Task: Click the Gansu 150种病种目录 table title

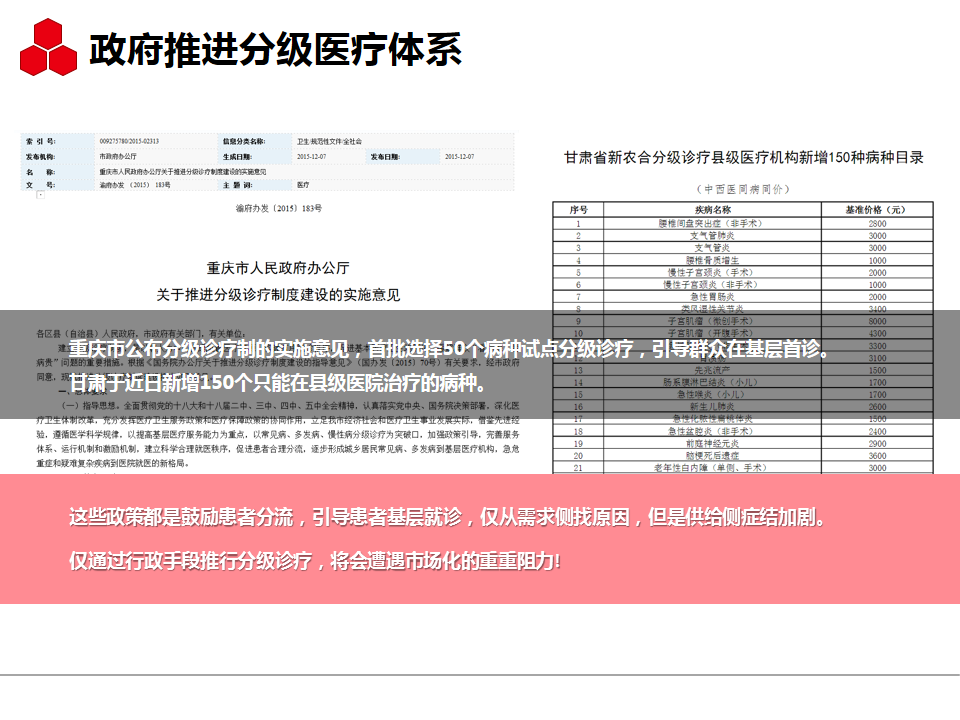Action: pos(743,157)
